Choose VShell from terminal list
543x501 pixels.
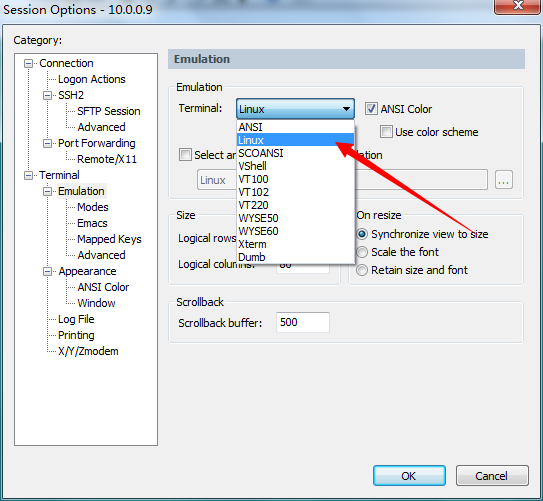[x=295, y=166]
